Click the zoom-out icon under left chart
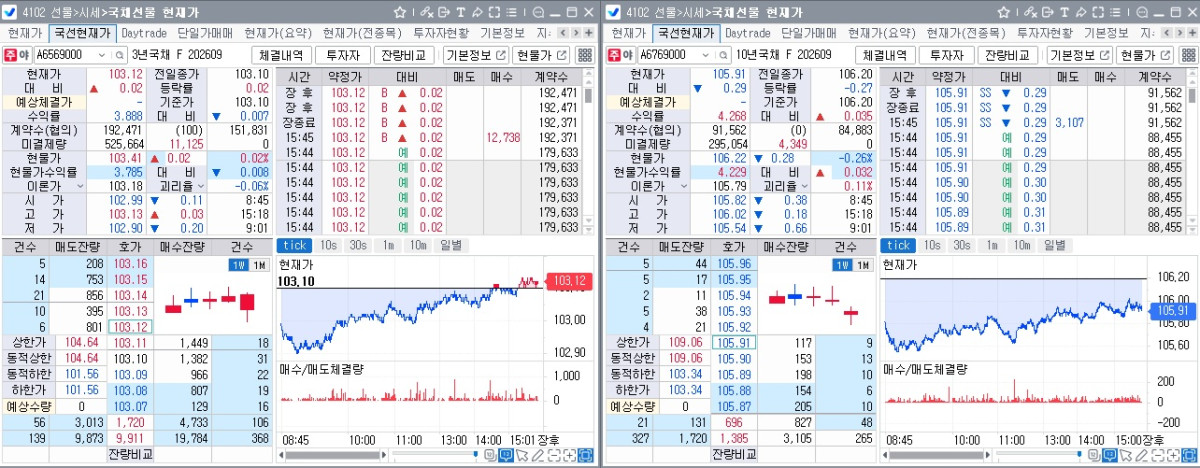1200x468 pixels. tap(554, 455)
